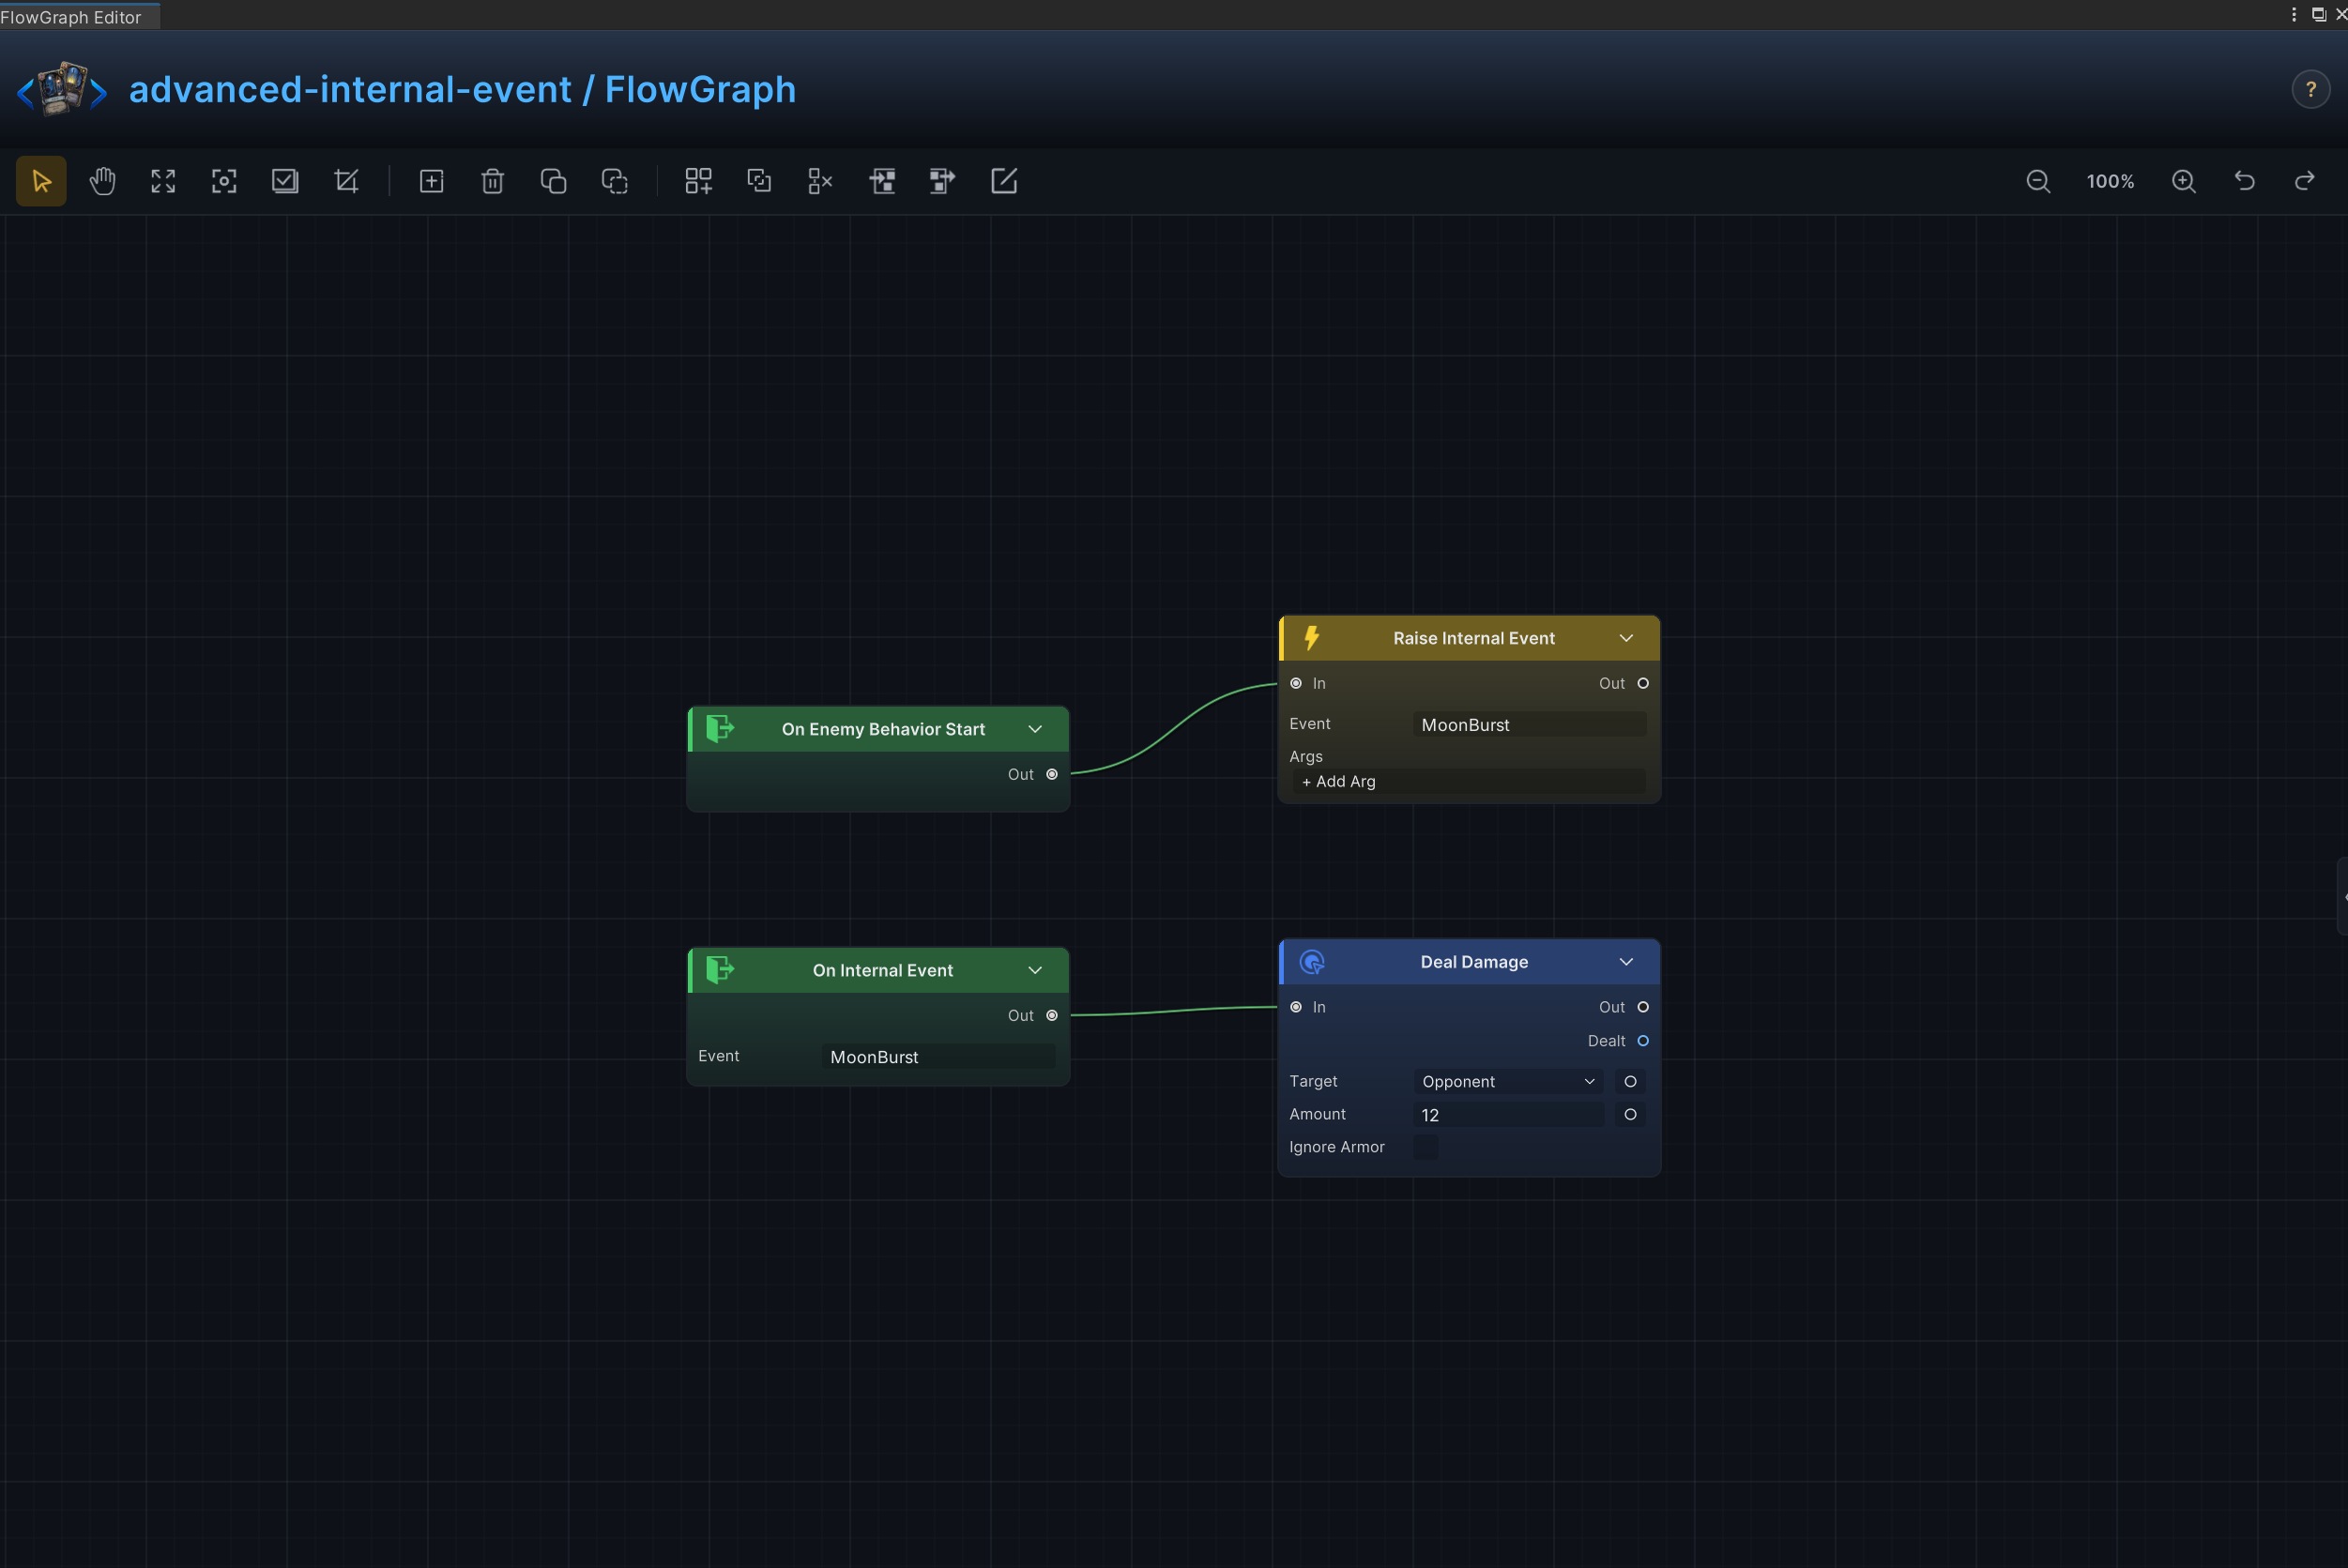Select the On Internal Event title

coord(883,970)
